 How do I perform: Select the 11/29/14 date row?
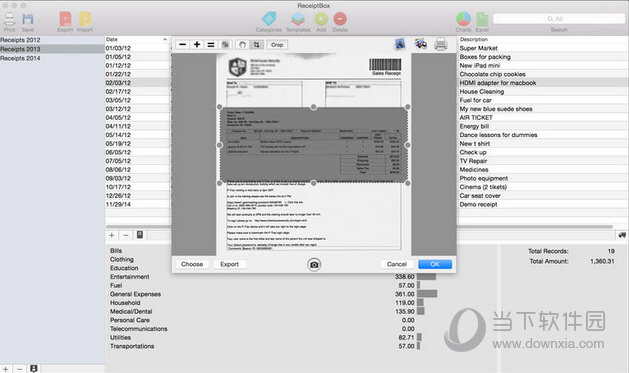tap(118, 205)
